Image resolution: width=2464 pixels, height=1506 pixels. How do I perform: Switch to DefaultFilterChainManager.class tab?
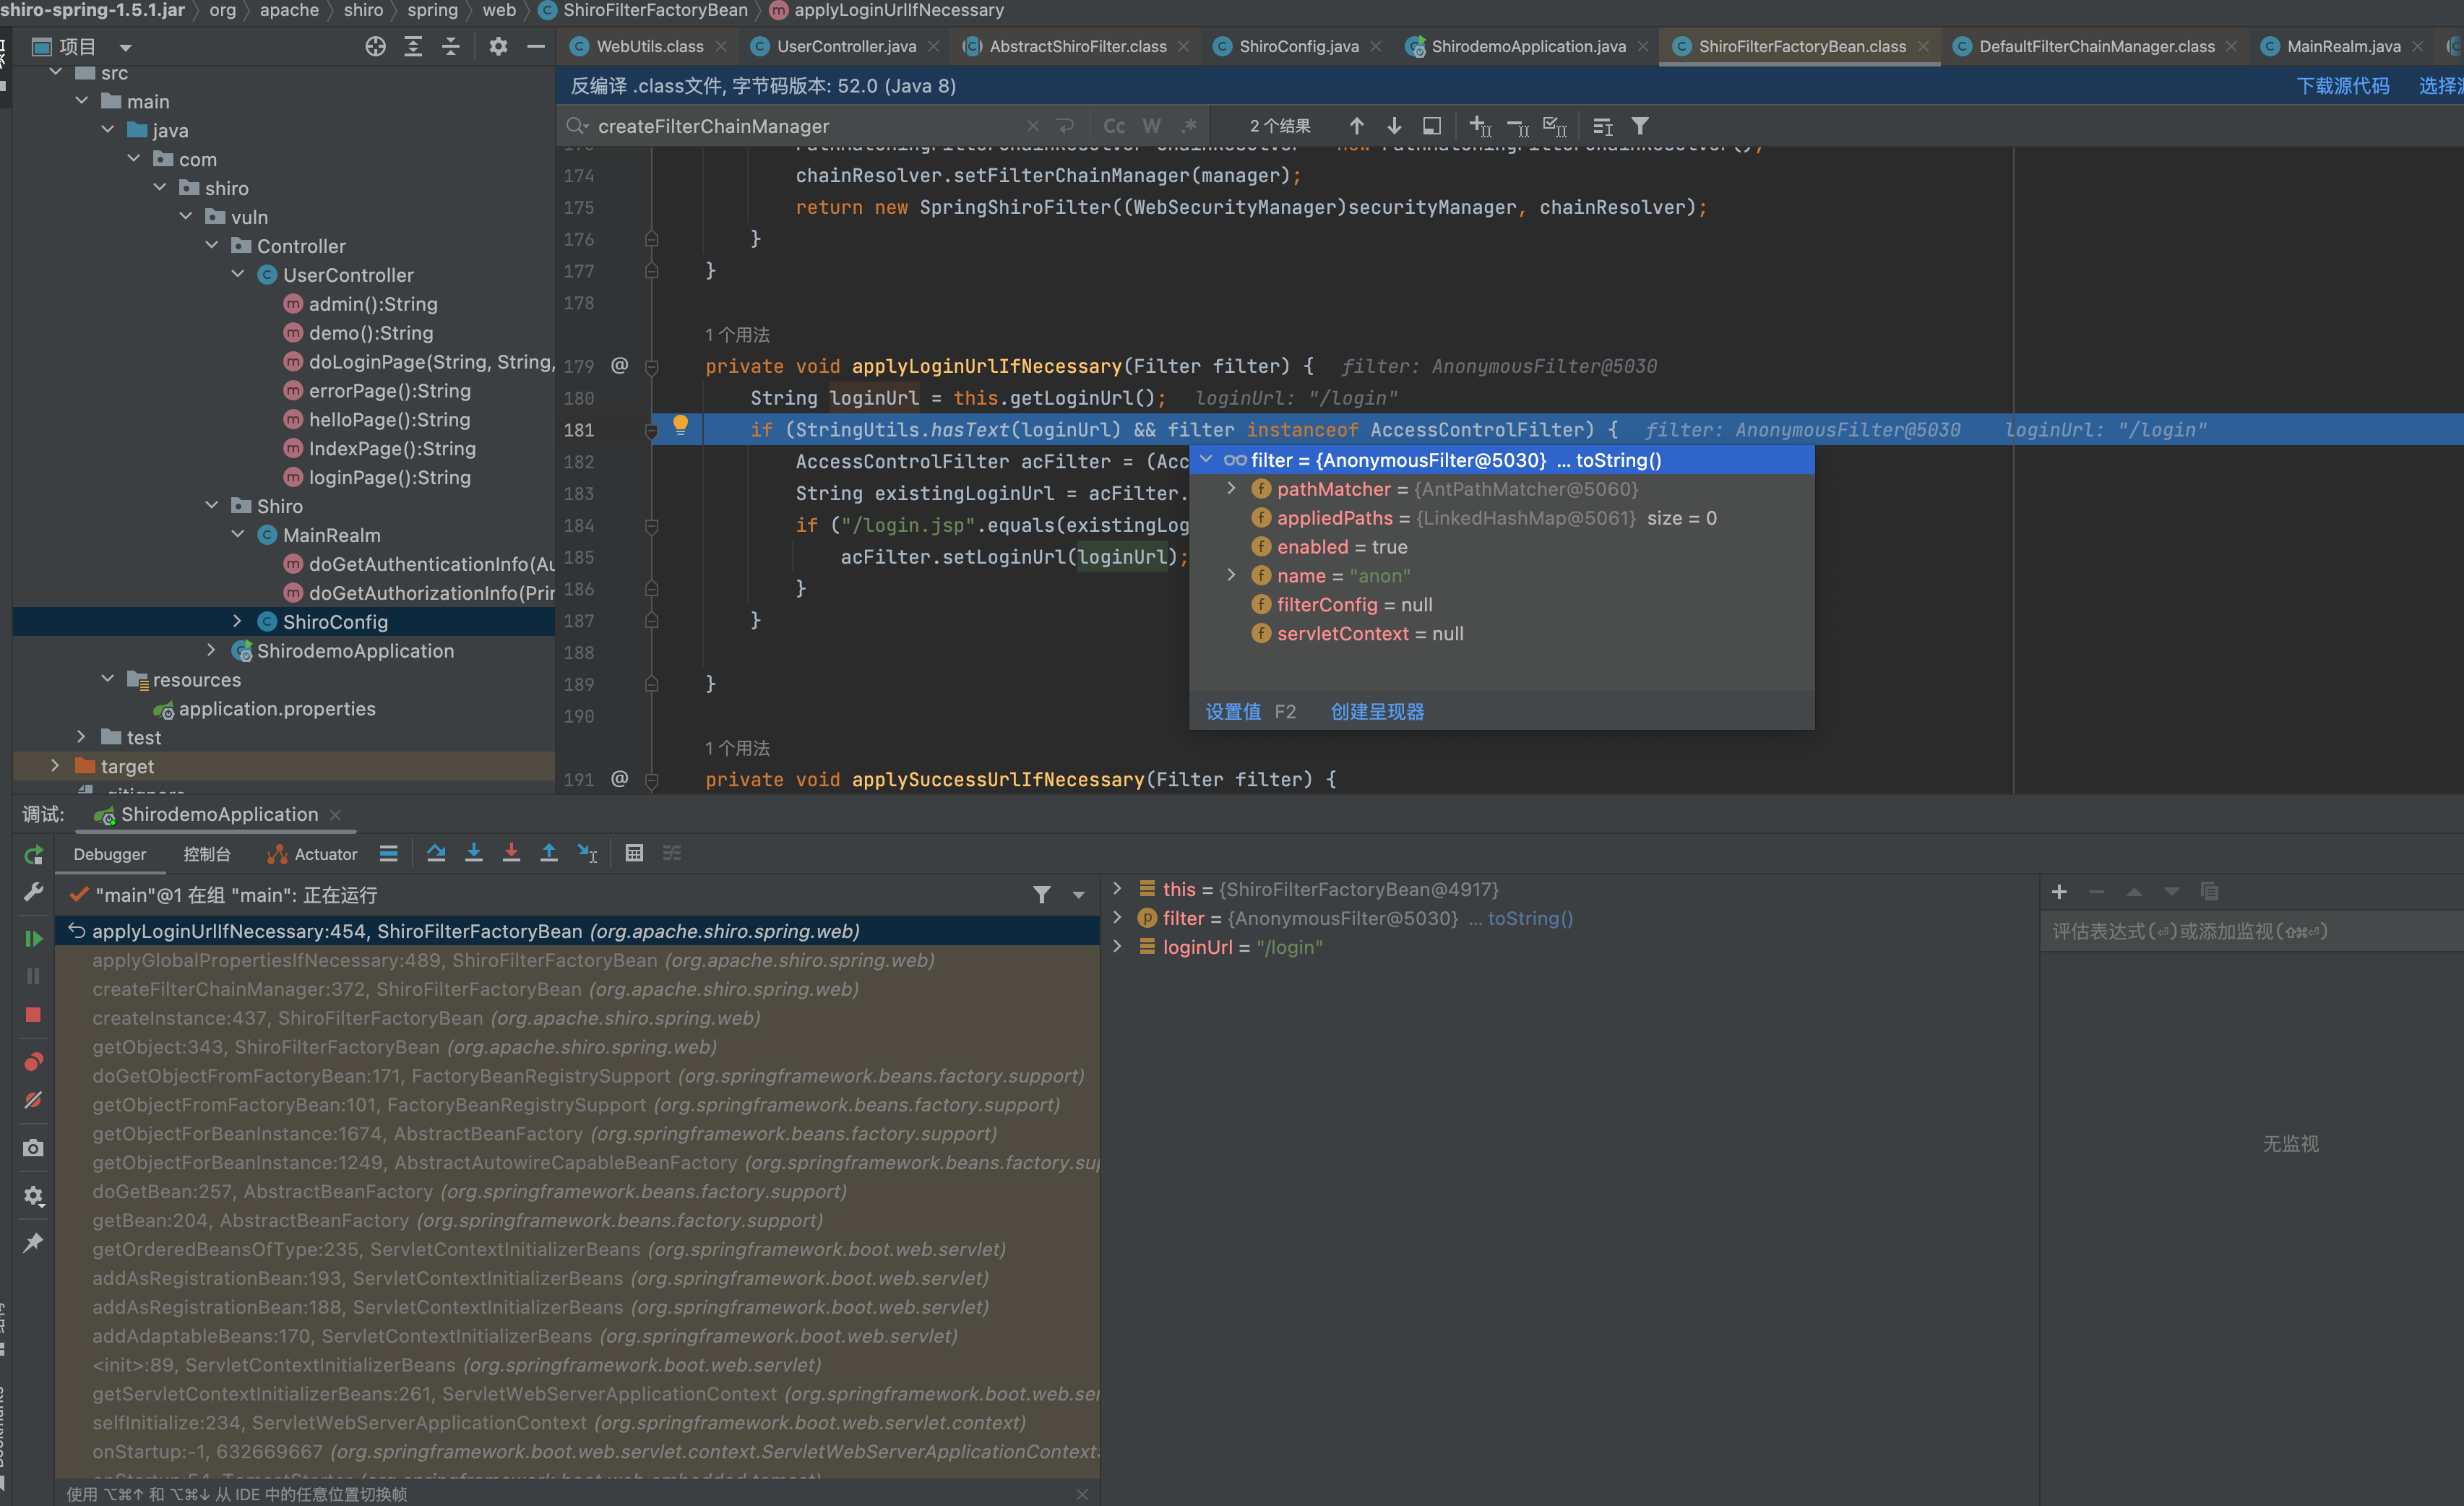coord(2096,46)
